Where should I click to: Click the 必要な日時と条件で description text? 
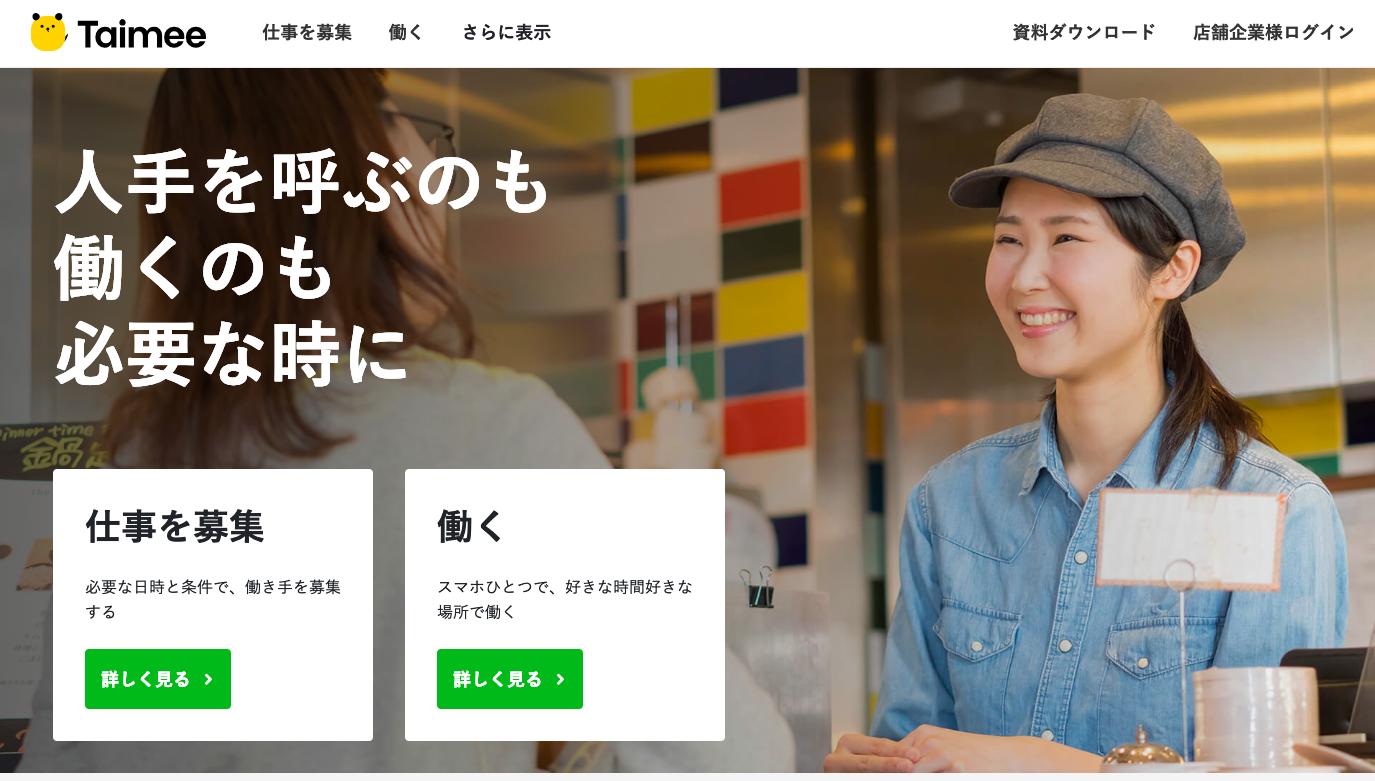213,599
